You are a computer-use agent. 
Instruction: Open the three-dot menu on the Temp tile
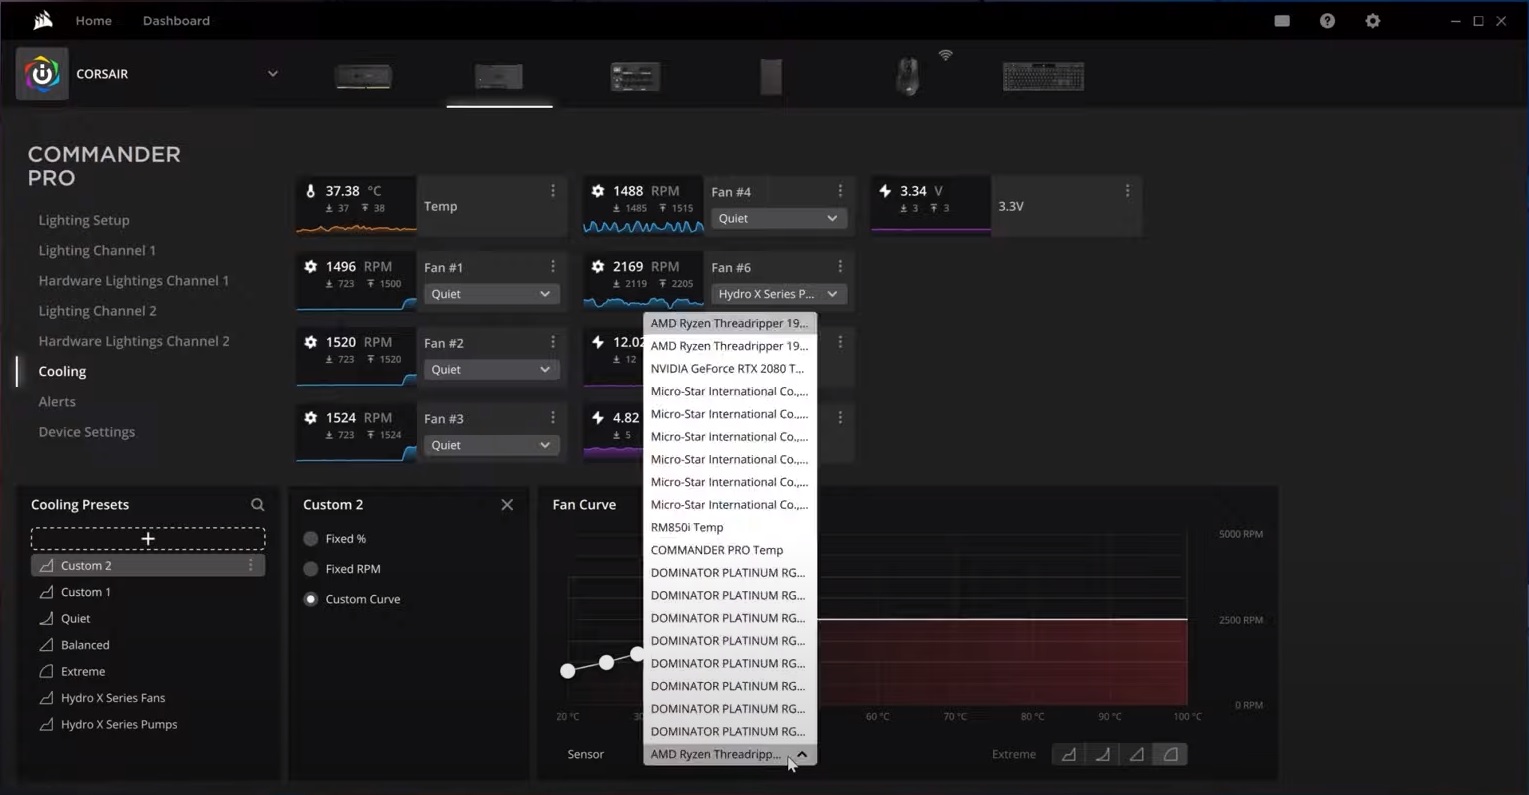[x=552, y=190]
